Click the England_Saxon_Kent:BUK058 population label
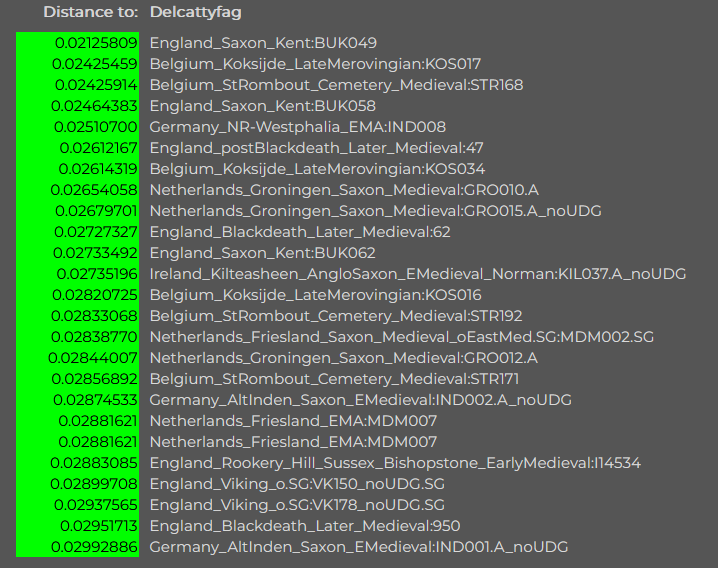This screenshot has height=568, width=718. (x=263, y=105)
